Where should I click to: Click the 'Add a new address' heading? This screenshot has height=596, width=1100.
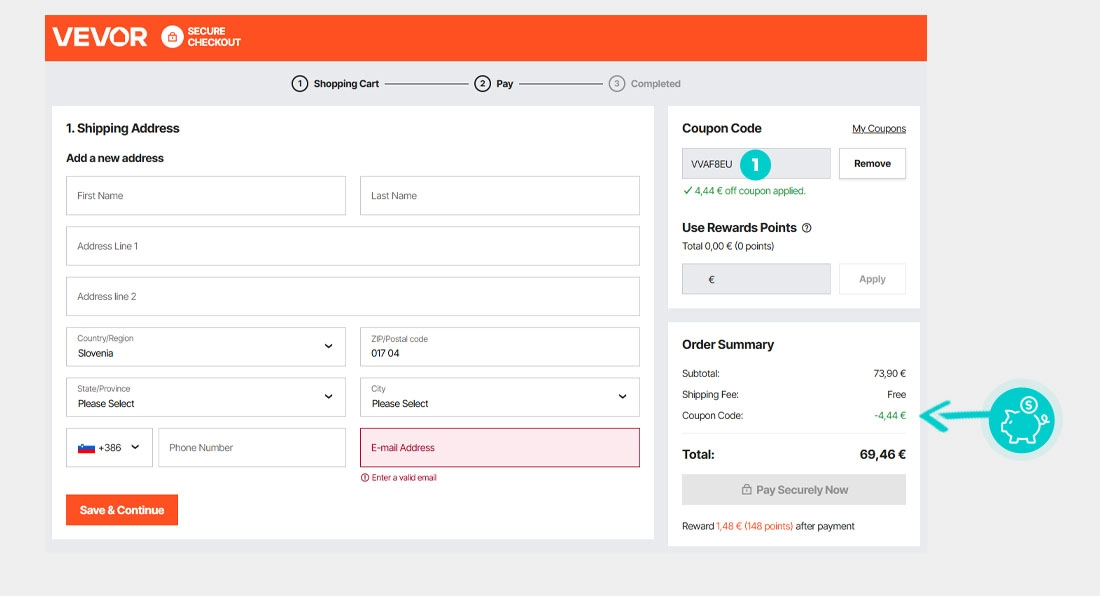click(115, 158)
